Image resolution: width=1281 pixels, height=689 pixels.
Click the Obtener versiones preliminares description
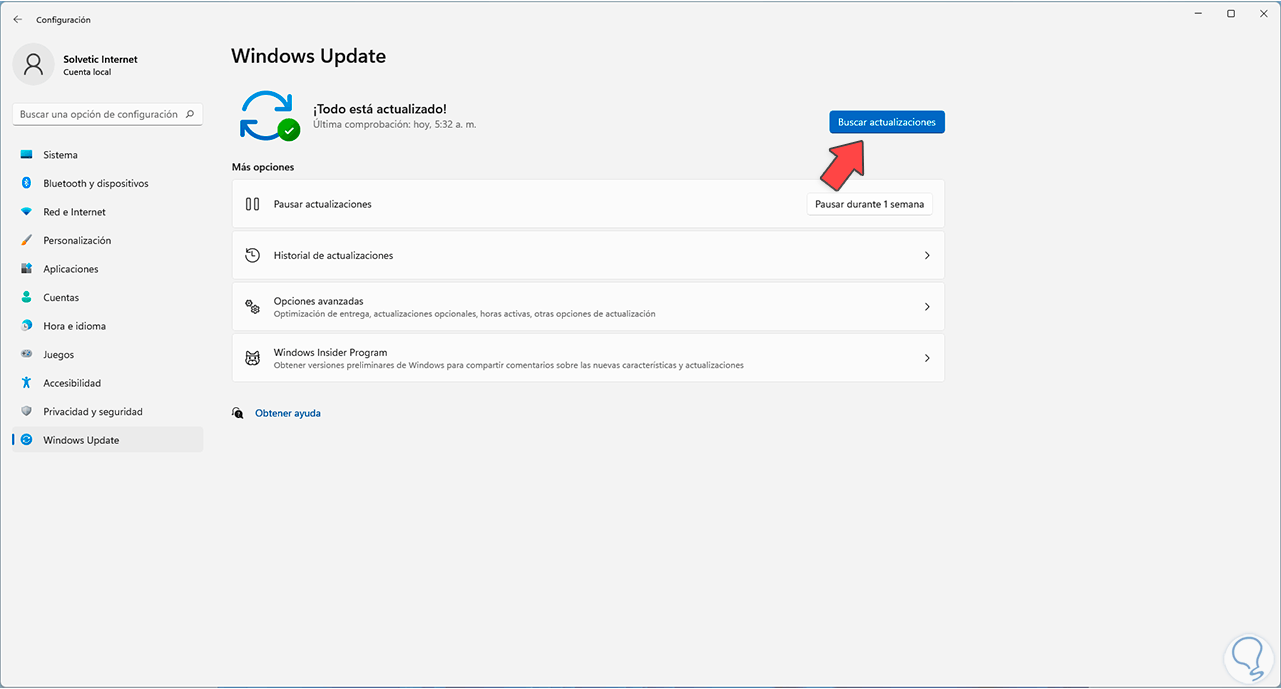[509, 365]
